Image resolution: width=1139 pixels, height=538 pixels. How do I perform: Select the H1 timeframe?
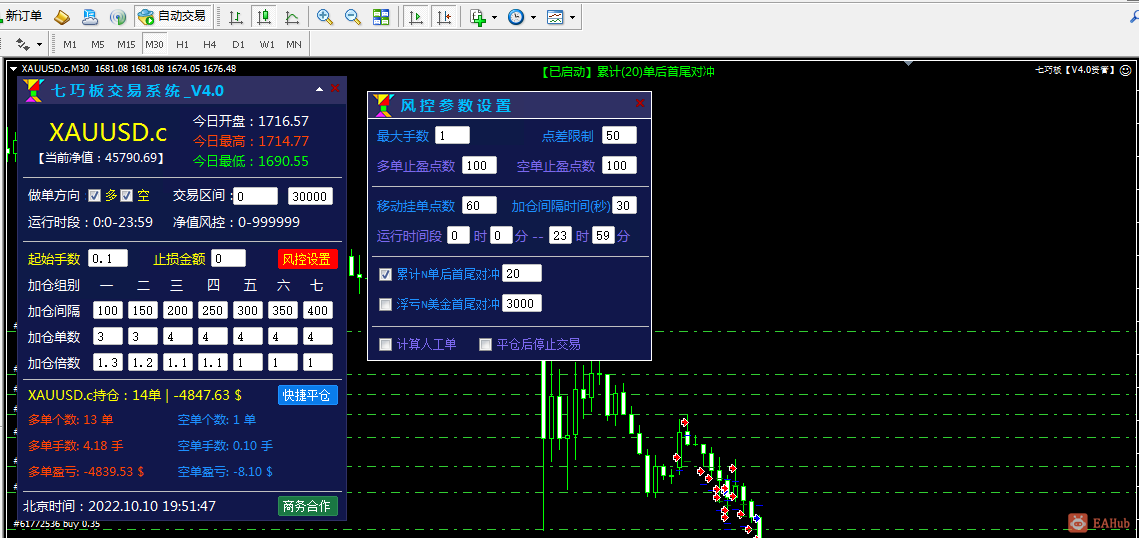[182, 44]
